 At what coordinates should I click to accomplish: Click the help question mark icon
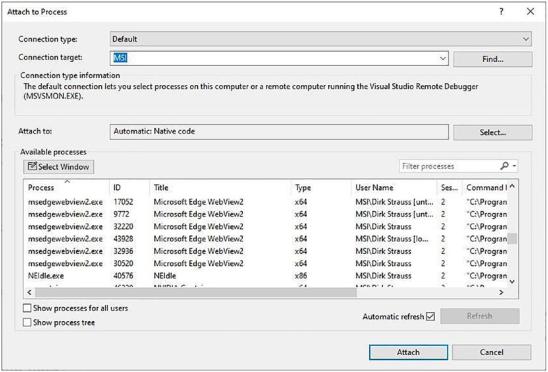coord(501,12)
